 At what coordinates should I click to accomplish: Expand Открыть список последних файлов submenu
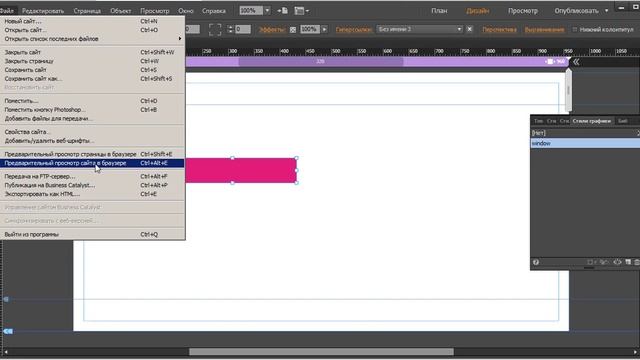[x=92, y=39]
